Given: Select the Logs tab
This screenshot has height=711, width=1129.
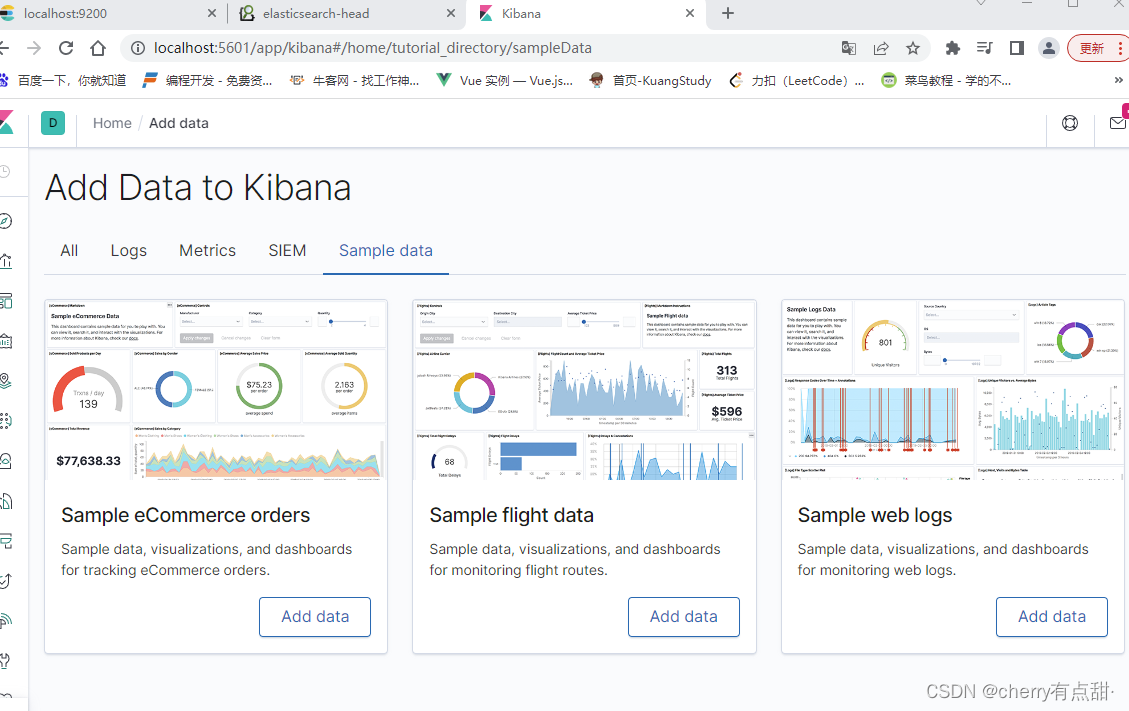Looking at the screenshot, I should click(129, 251).
